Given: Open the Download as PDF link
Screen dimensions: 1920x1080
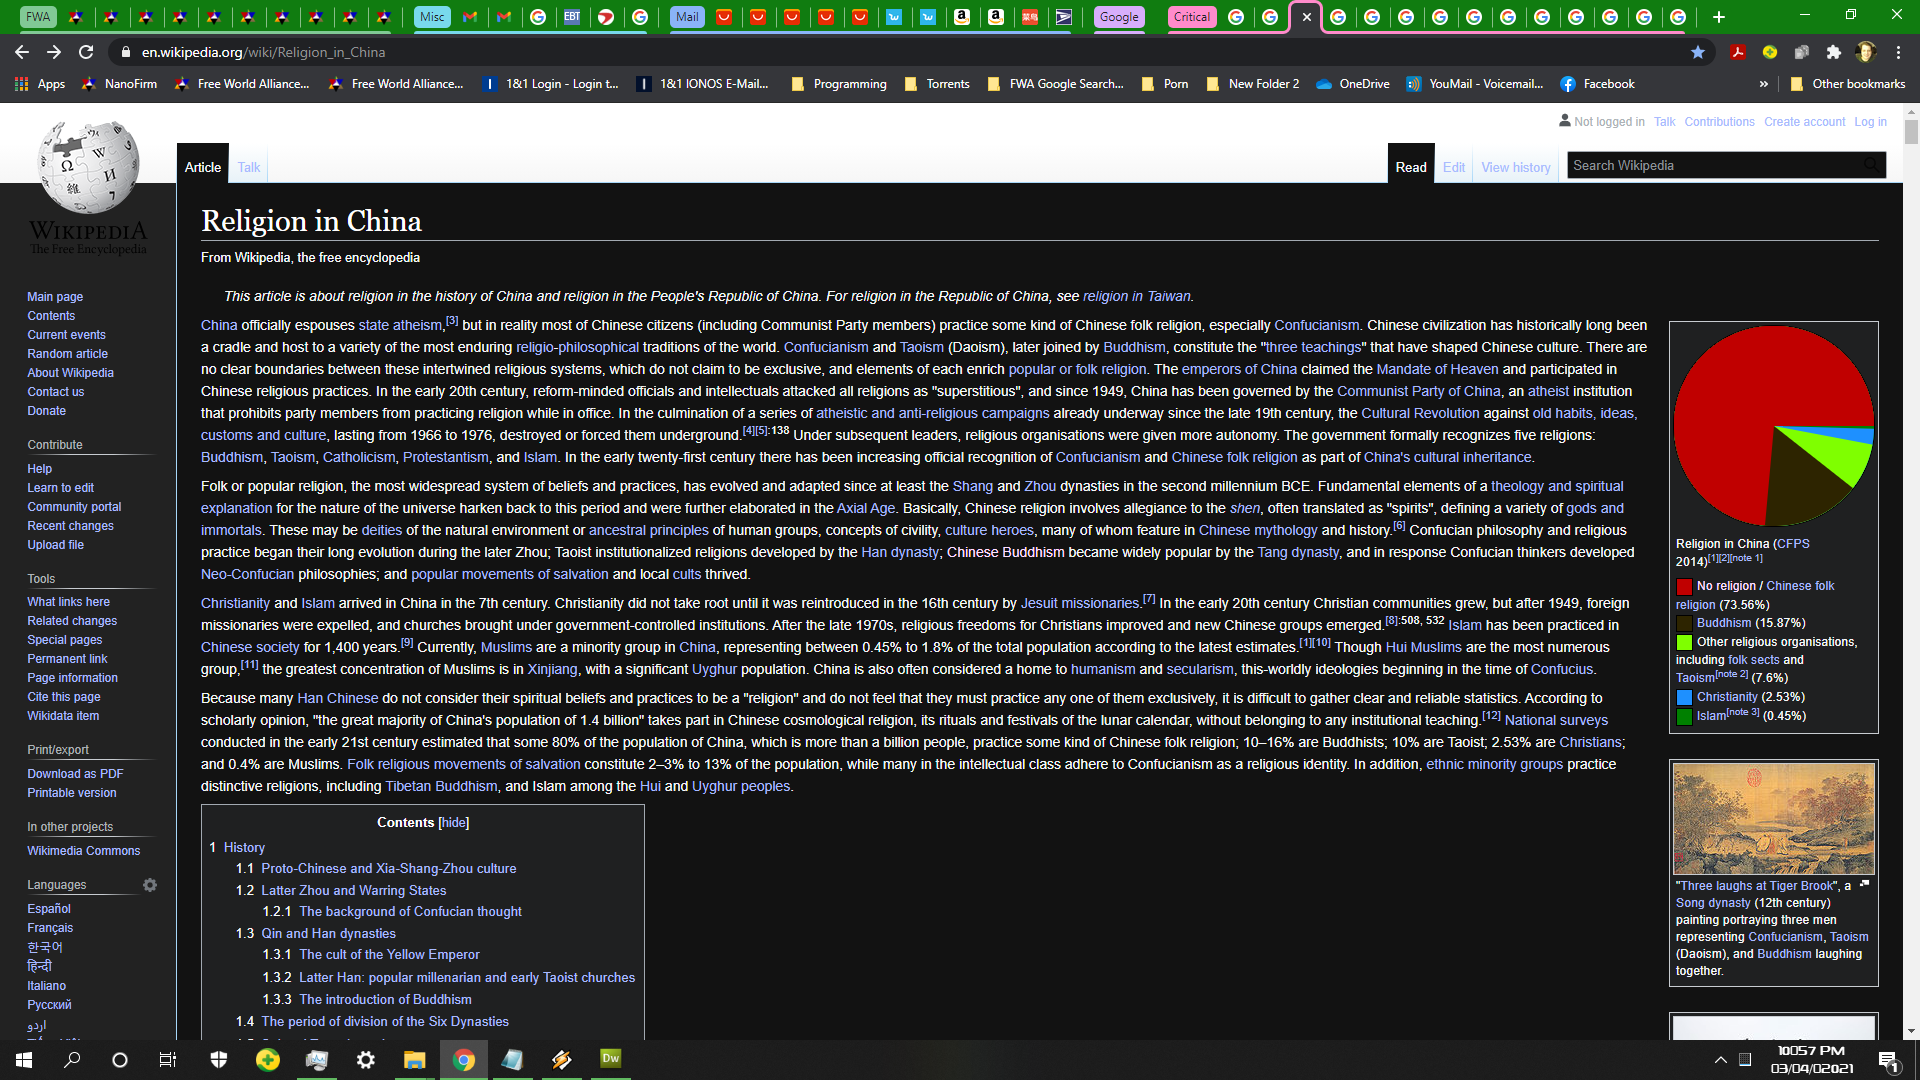Looking at the screenshot, I should (75, 774).
